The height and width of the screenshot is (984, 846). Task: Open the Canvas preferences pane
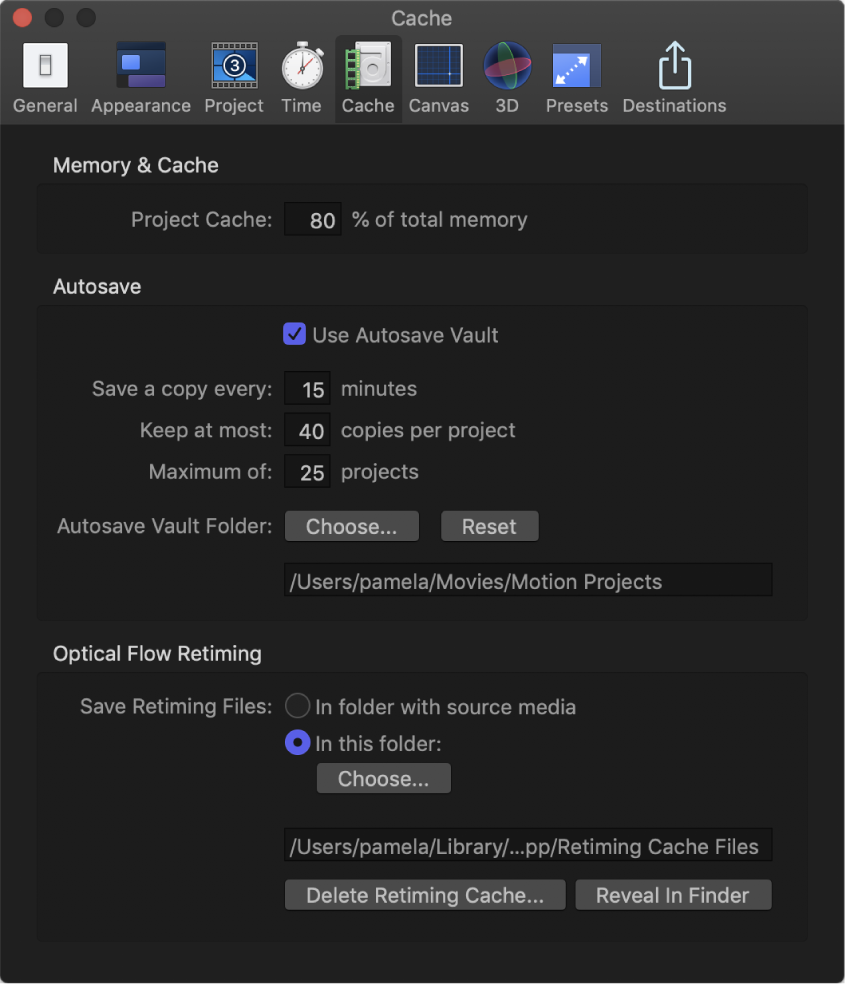(x=438, y=78)
